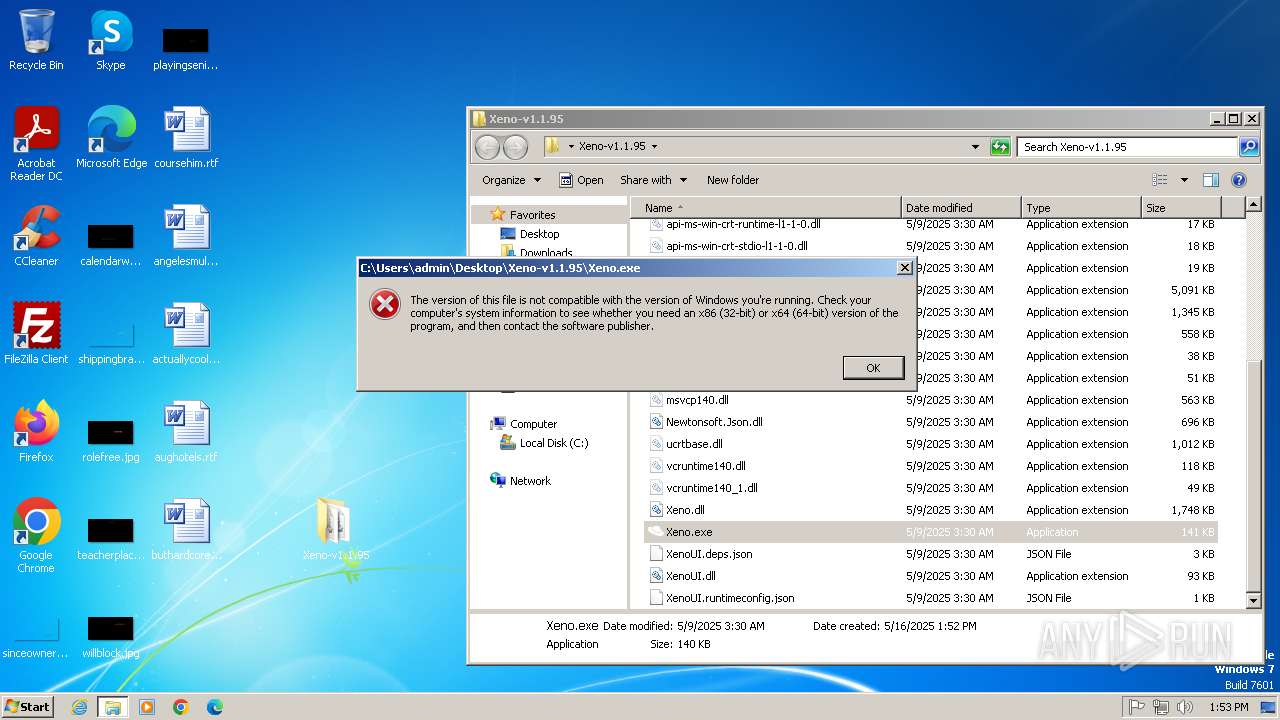The width and height of the screenshot is (1280, 720).
Task: Click the Explorer Forward navigation button
Action: (515, 147)
